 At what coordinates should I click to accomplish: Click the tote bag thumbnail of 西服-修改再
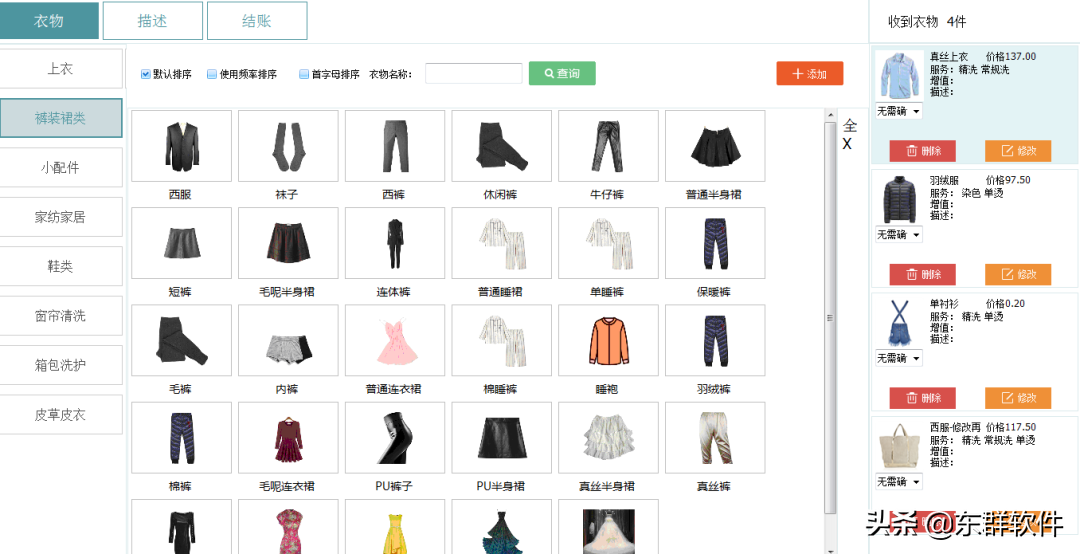click(899, 446)
